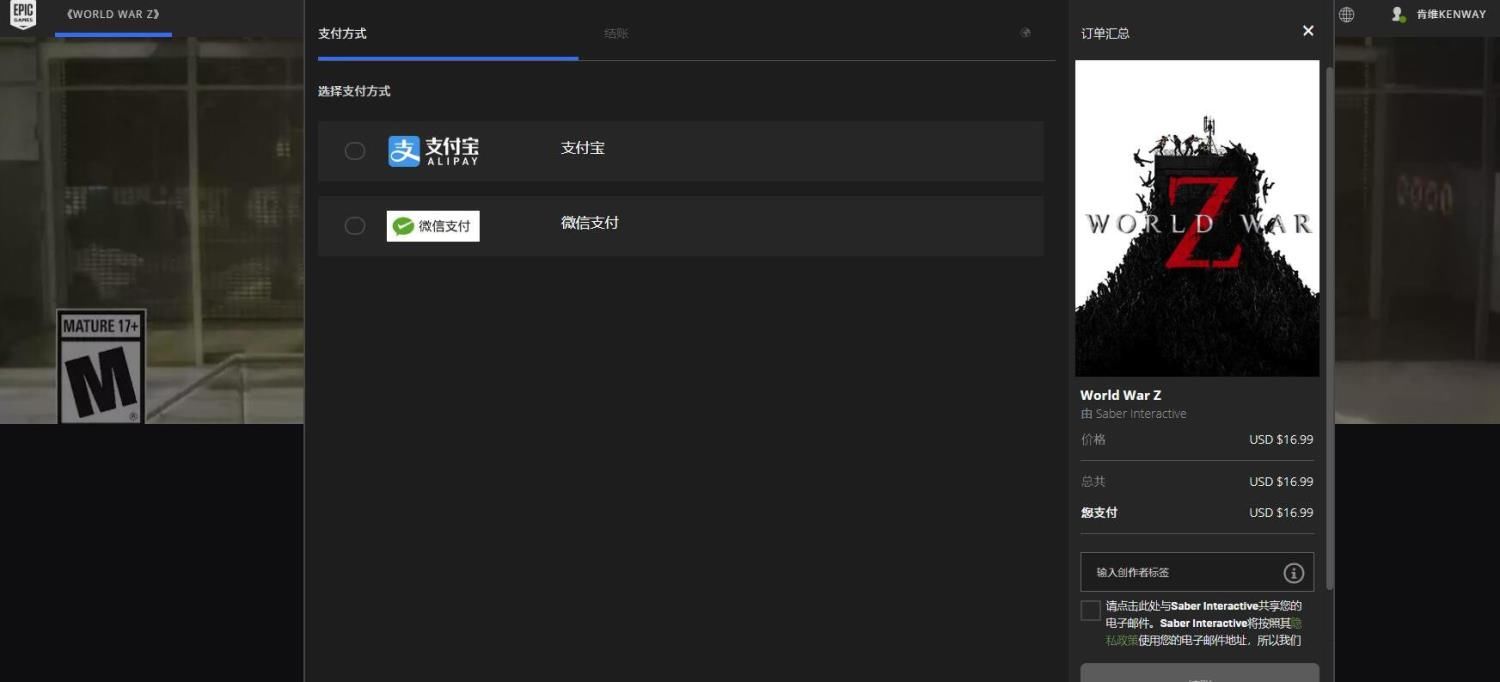Viewport: 1500px width, 682px height.
Task: Open the 《WORLD WAR Z》 store tab
Action: (x=113, y=15)
